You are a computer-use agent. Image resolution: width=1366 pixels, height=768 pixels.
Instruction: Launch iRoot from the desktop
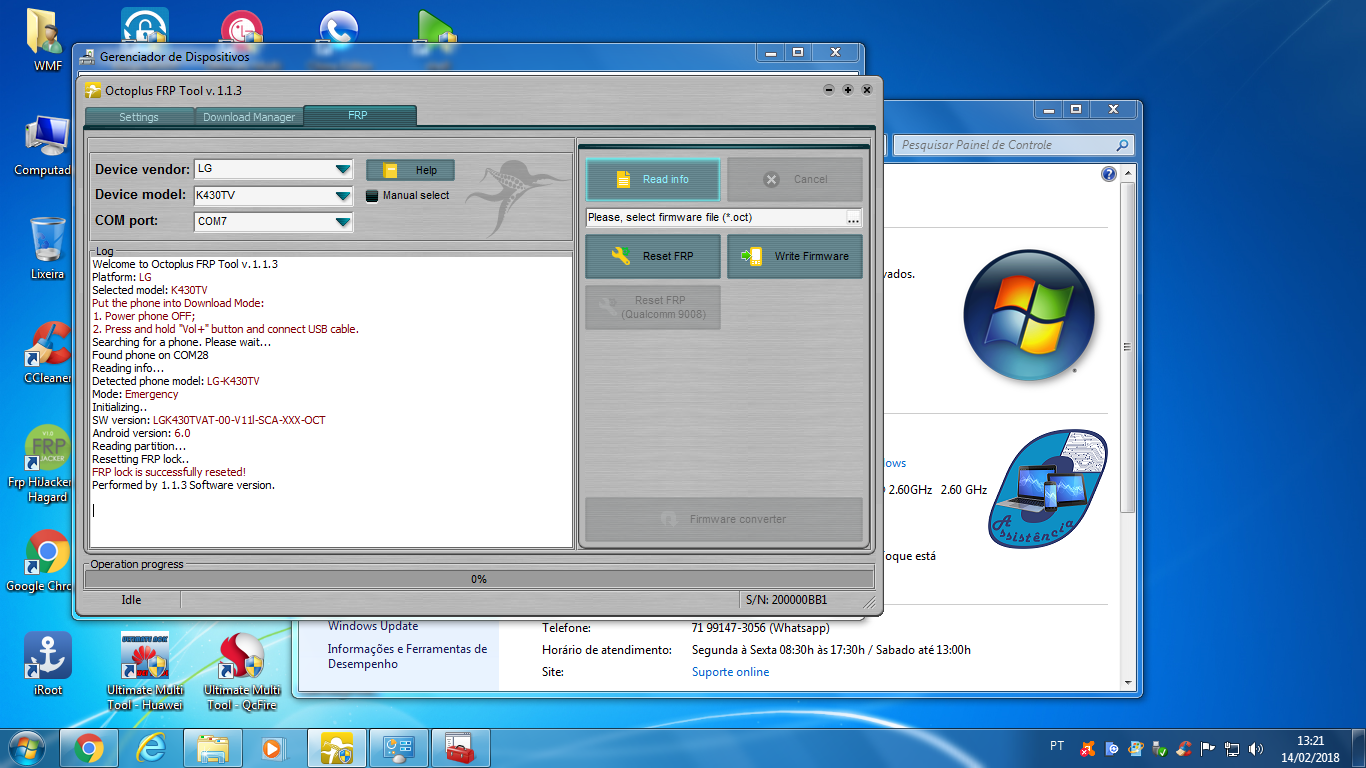(47, 664)
